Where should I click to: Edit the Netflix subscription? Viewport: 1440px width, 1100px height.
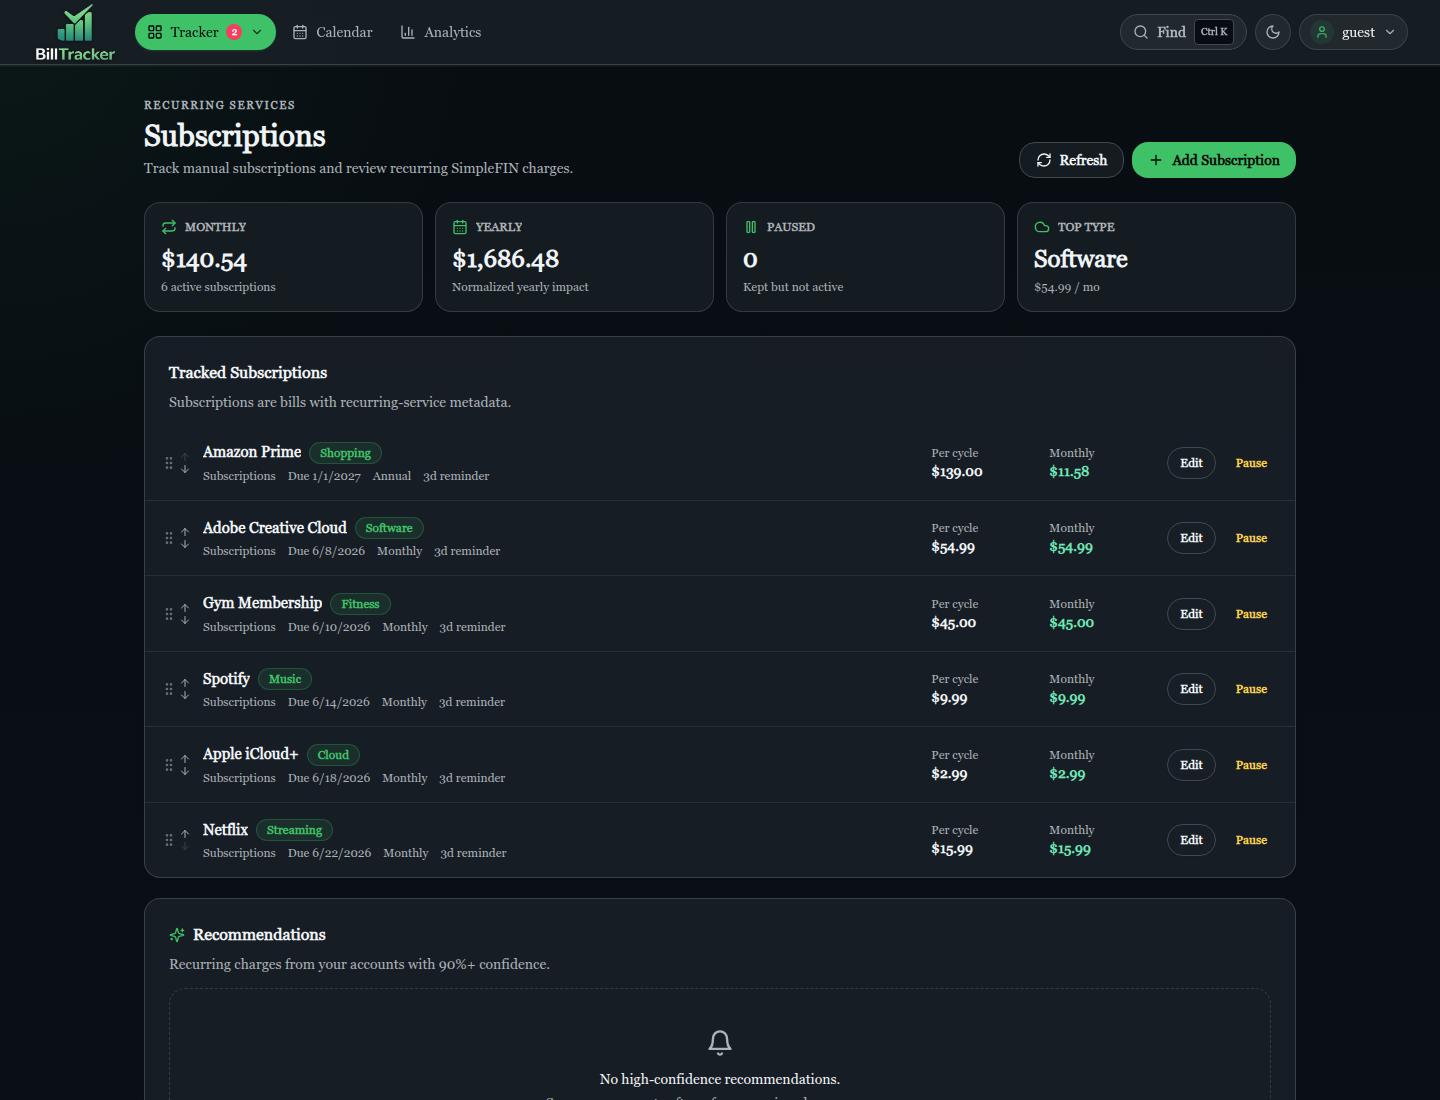[x=1191, y=840]
